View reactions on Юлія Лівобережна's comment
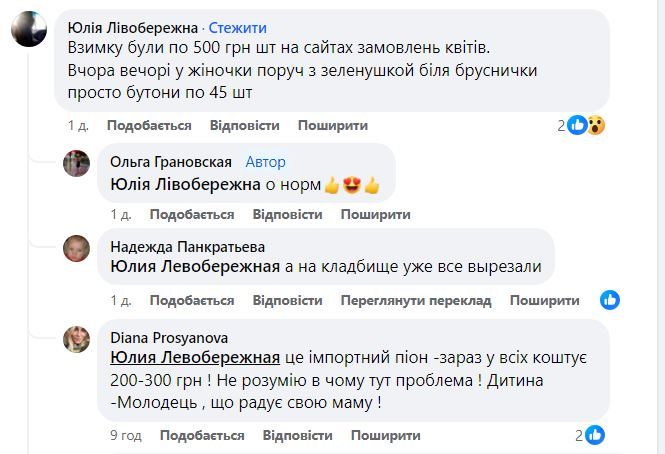Image resolution: width=665 pixels, height=454 pixels. pos(587,125)
